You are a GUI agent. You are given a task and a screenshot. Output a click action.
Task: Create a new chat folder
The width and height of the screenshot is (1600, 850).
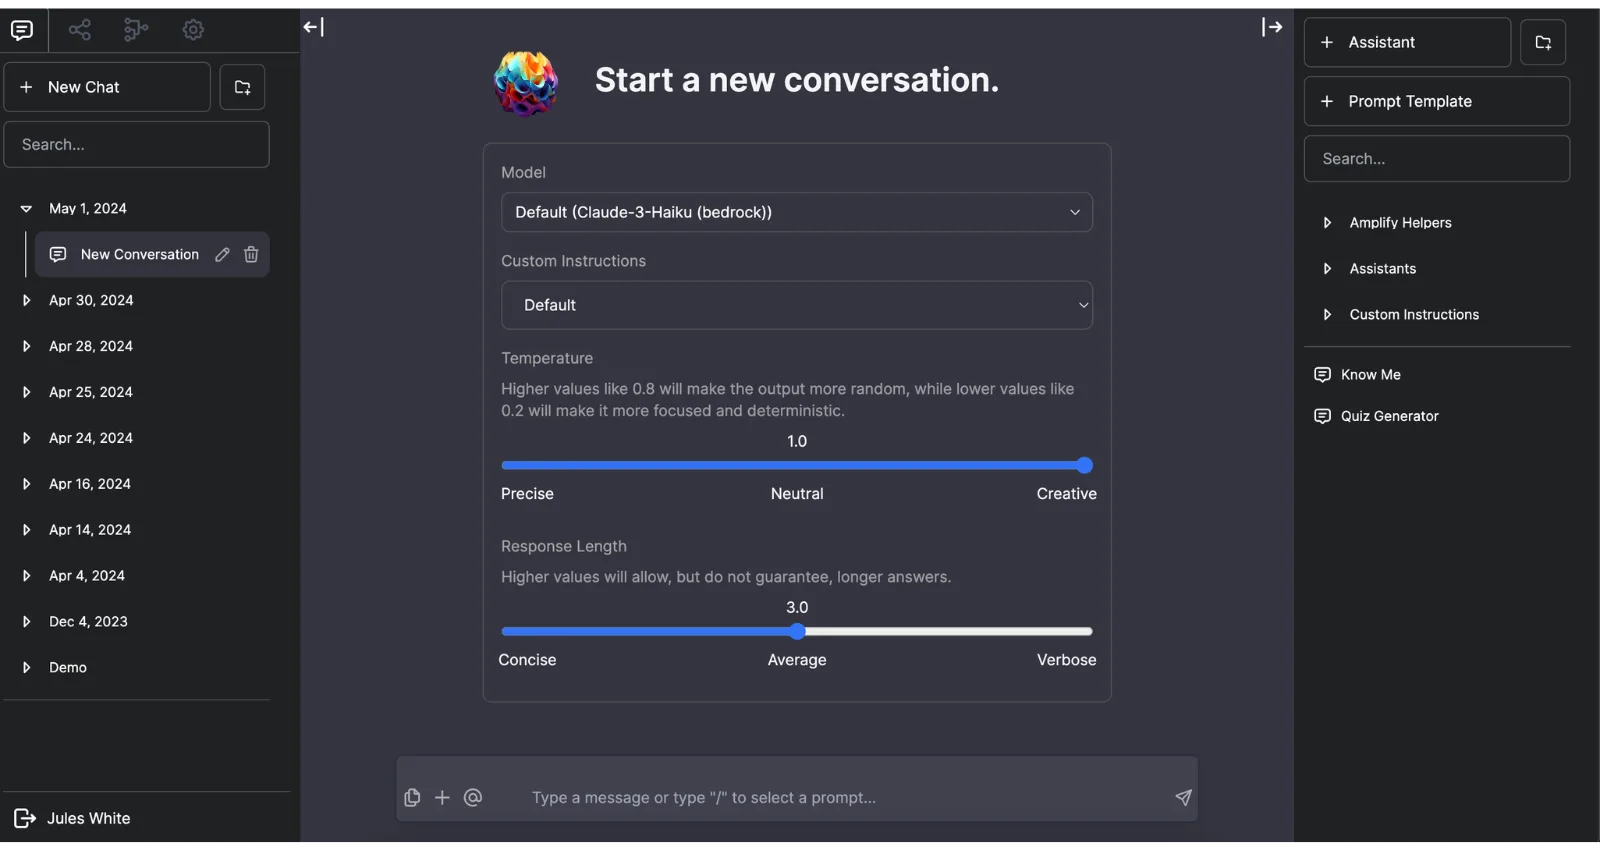tap(243, 87)
